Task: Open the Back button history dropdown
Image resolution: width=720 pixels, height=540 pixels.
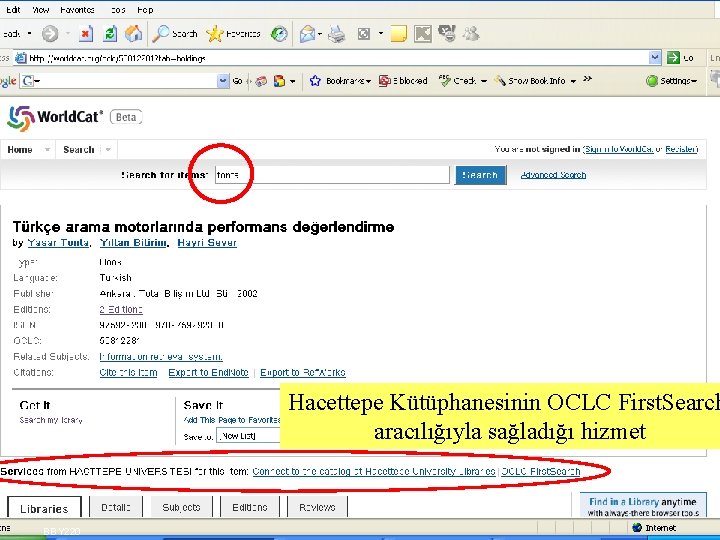Action: (29, 34)
